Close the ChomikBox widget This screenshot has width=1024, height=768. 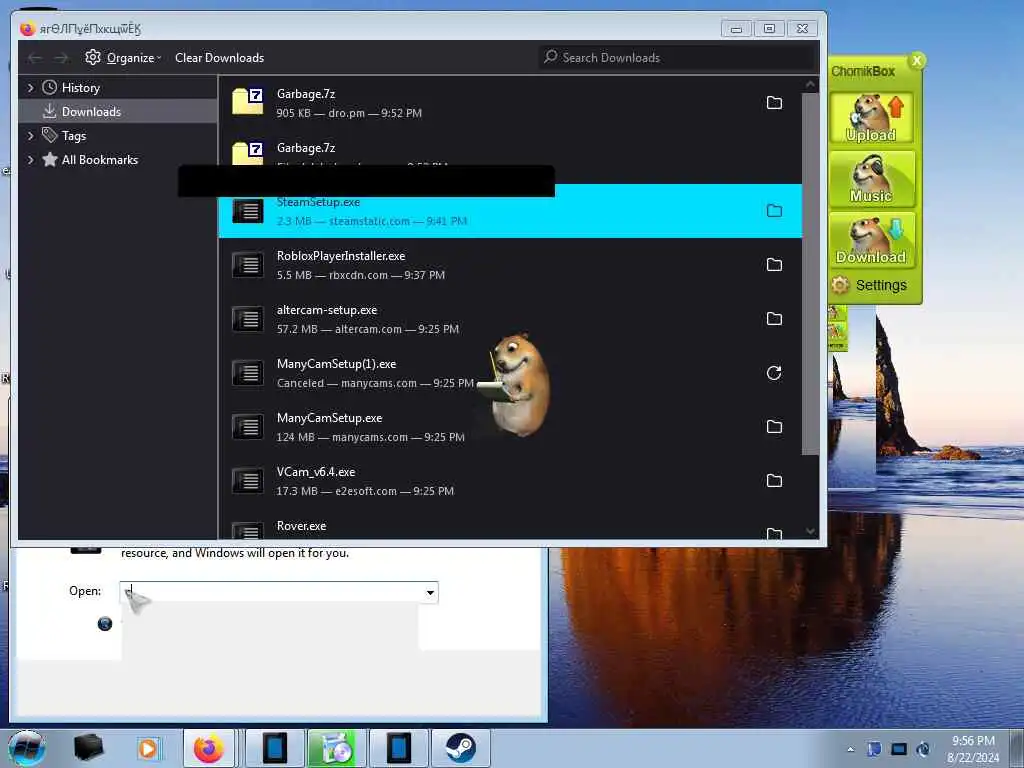click(x=917, y=61)
